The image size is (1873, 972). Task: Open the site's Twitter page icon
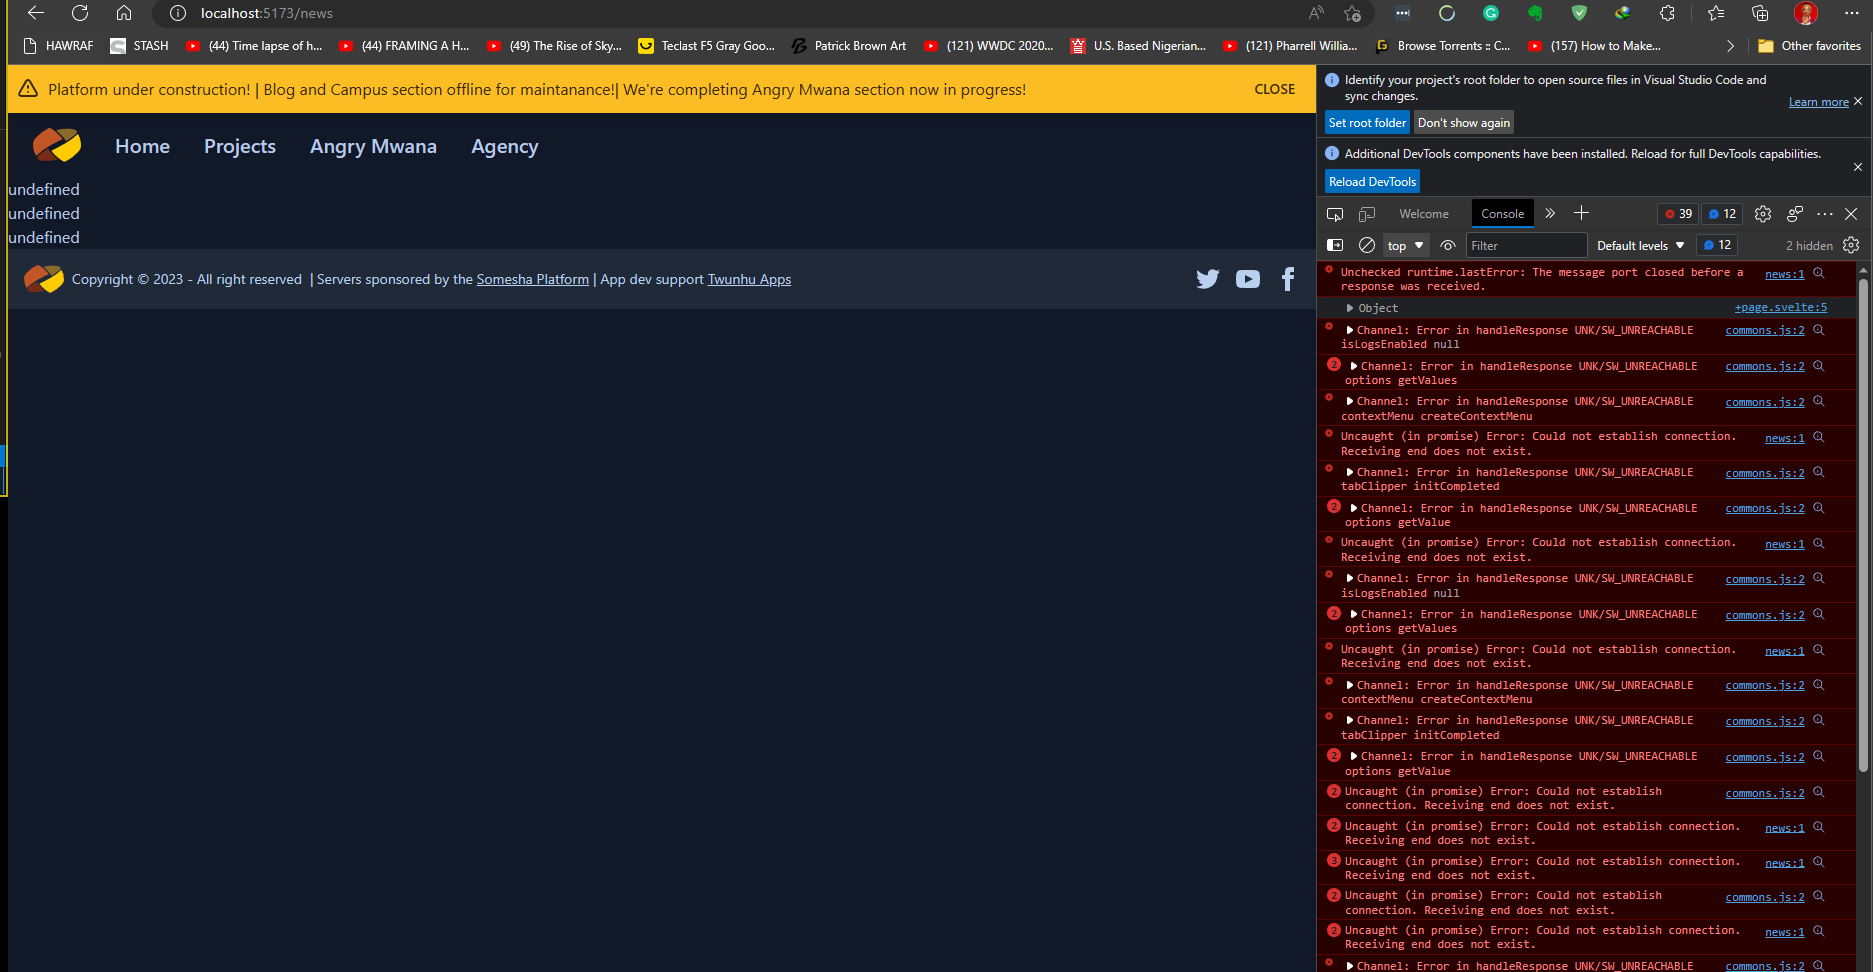[x=1208, y=279]
